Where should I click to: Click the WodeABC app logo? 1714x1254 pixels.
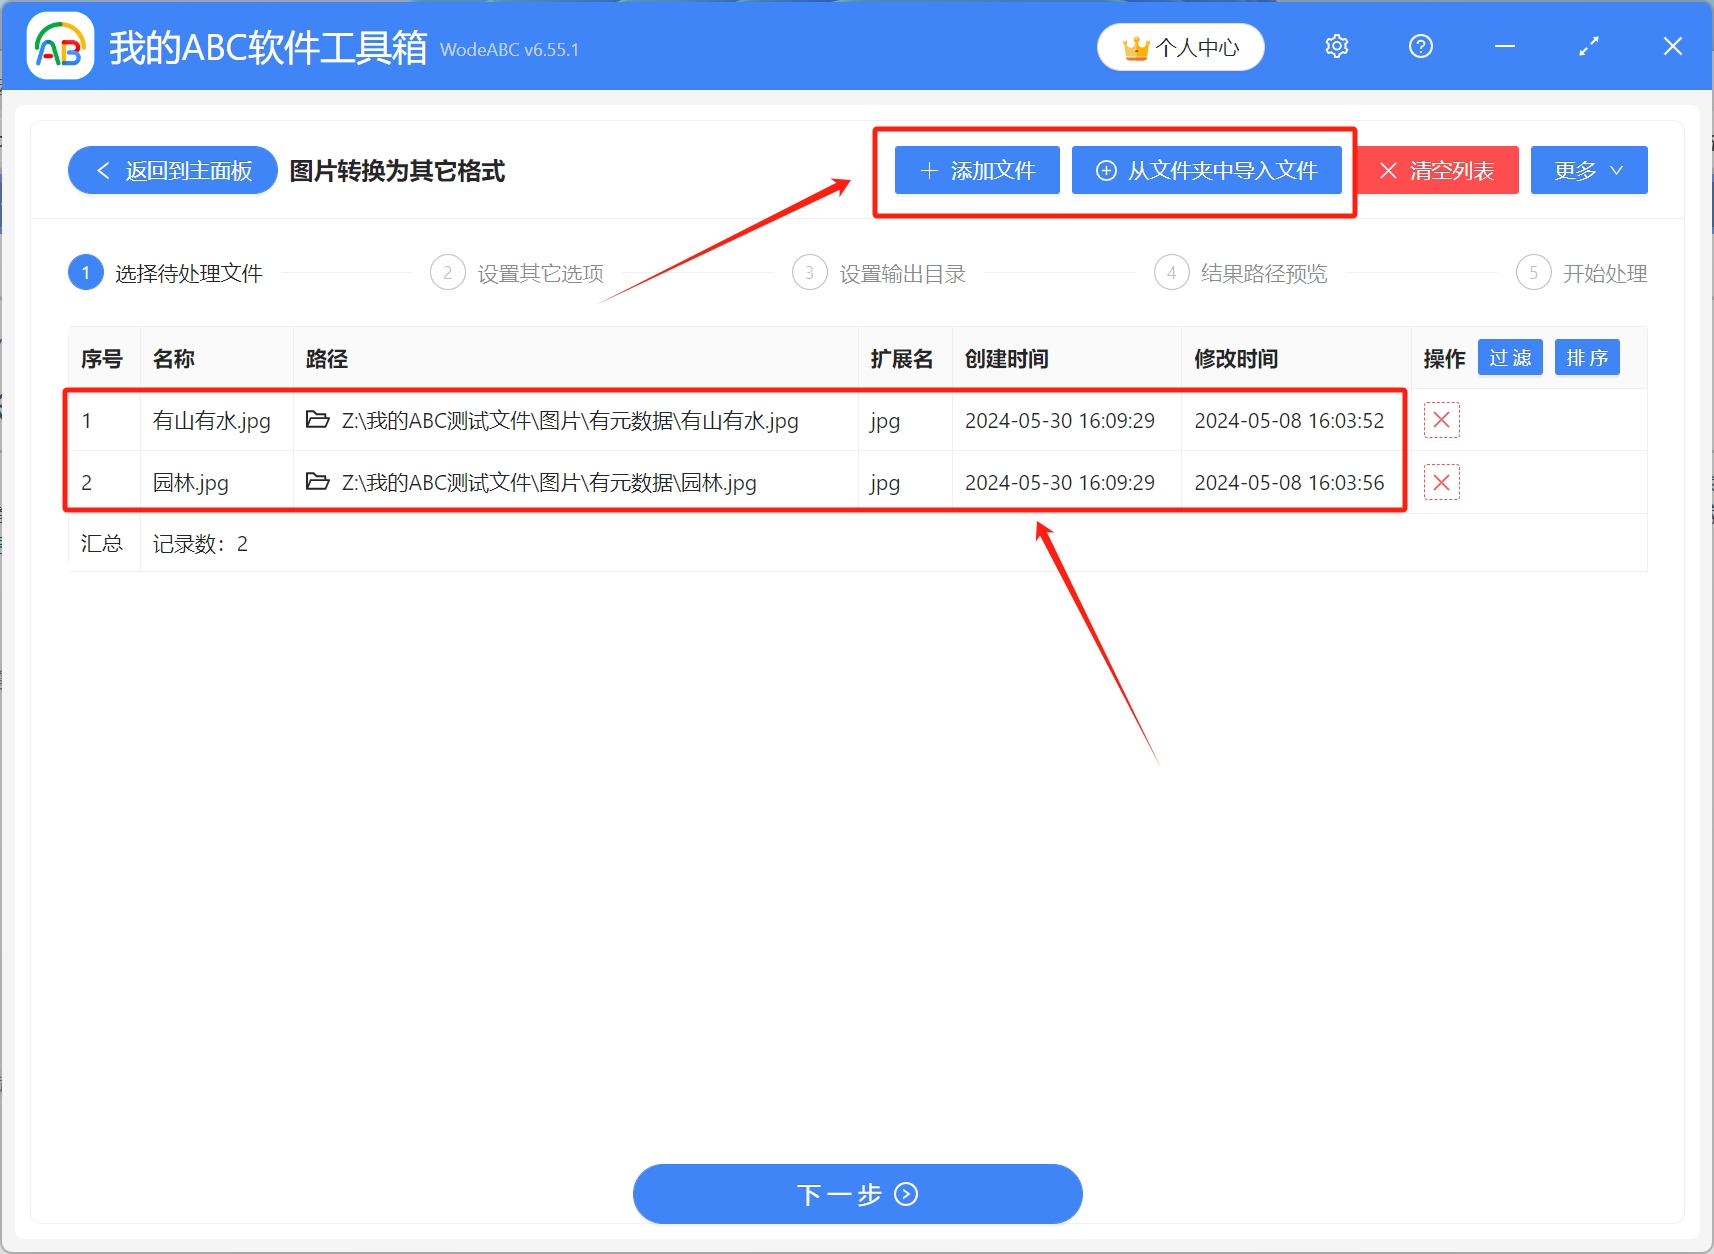[60, 46]
